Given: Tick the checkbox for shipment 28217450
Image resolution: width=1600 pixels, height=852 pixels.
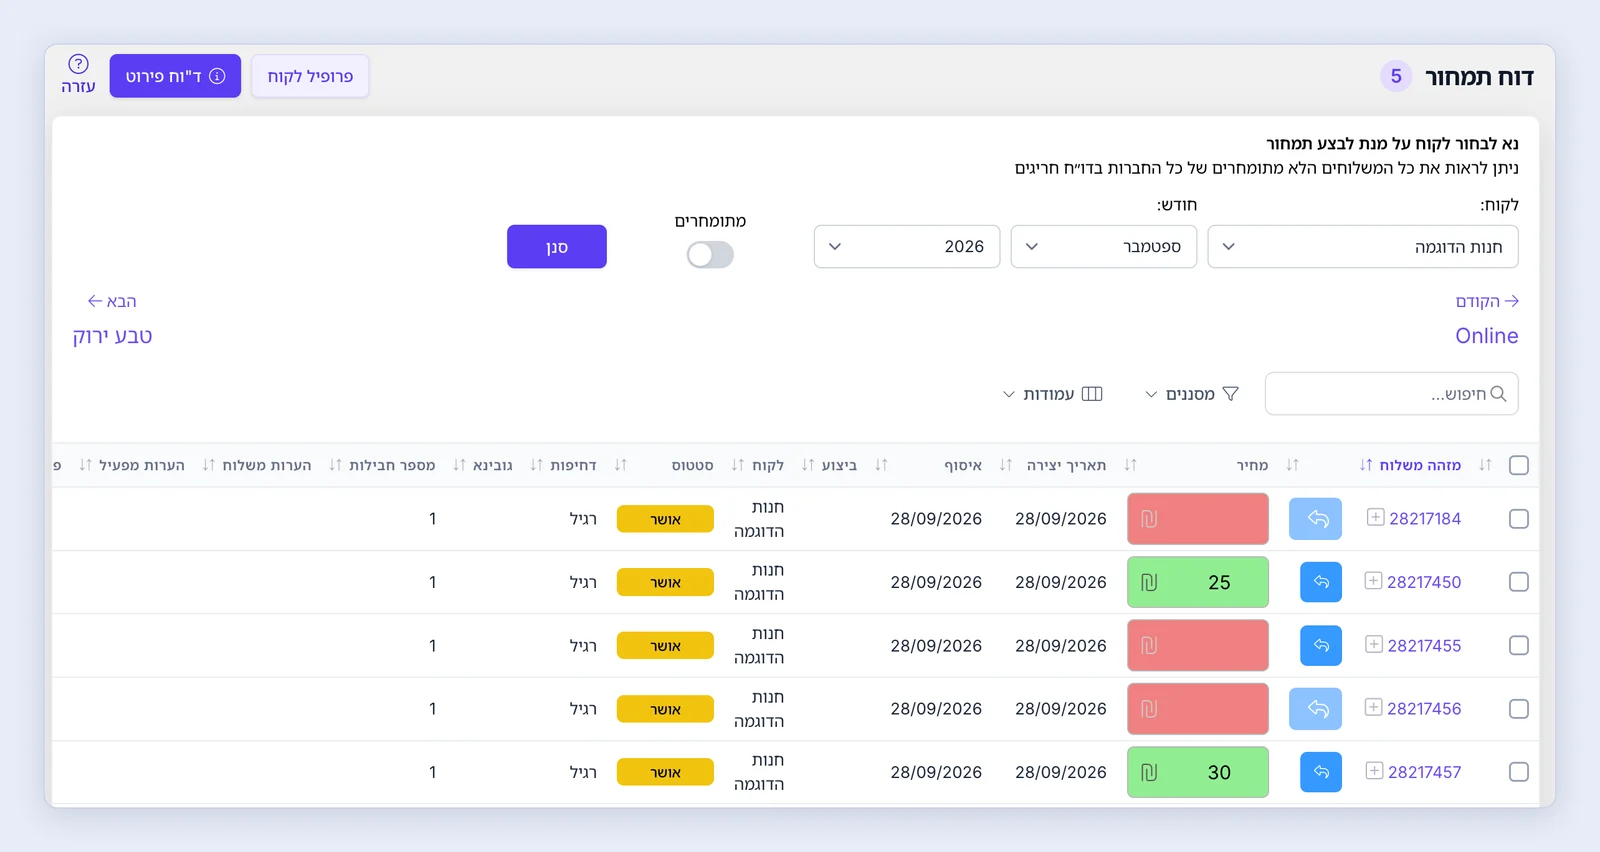Looking at the screenshot, I should [1519, 582].
